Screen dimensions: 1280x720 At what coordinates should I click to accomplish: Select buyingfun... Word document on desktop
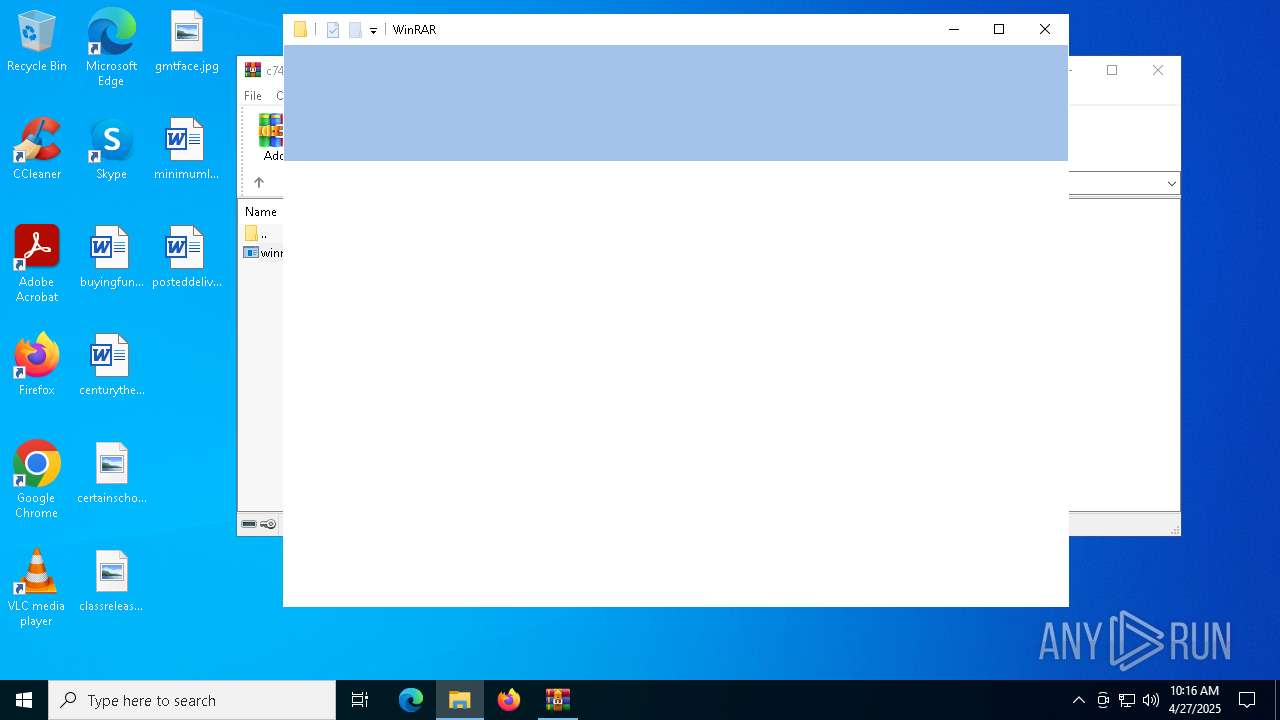tap(111, 257)
